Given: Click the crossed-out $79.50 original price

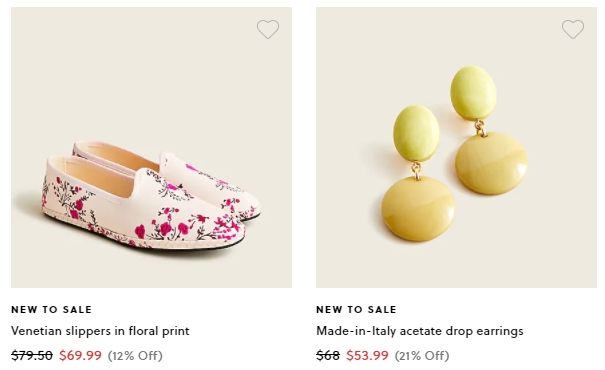Looking at the screenshot, I should 32,355.
